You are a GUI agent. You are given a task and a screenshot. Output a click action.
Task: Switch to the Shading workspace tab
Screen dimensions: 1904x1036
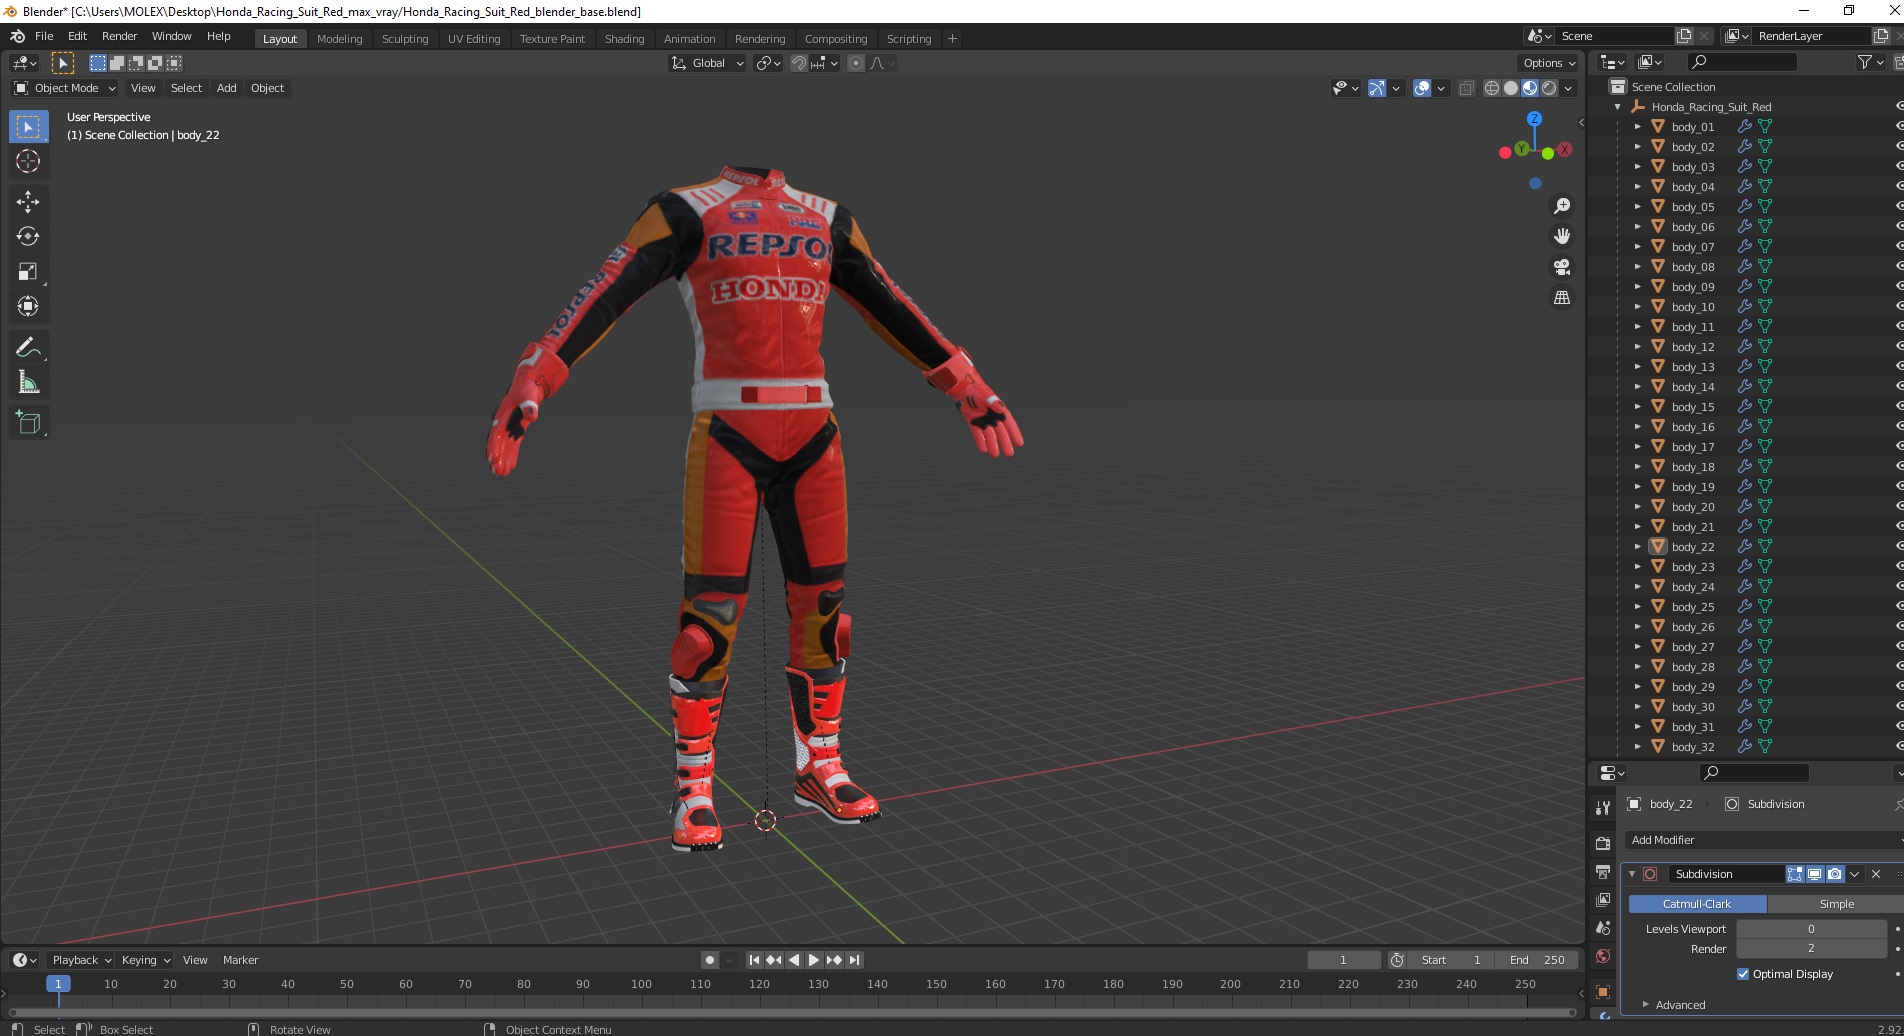click(x=624, y=39)
